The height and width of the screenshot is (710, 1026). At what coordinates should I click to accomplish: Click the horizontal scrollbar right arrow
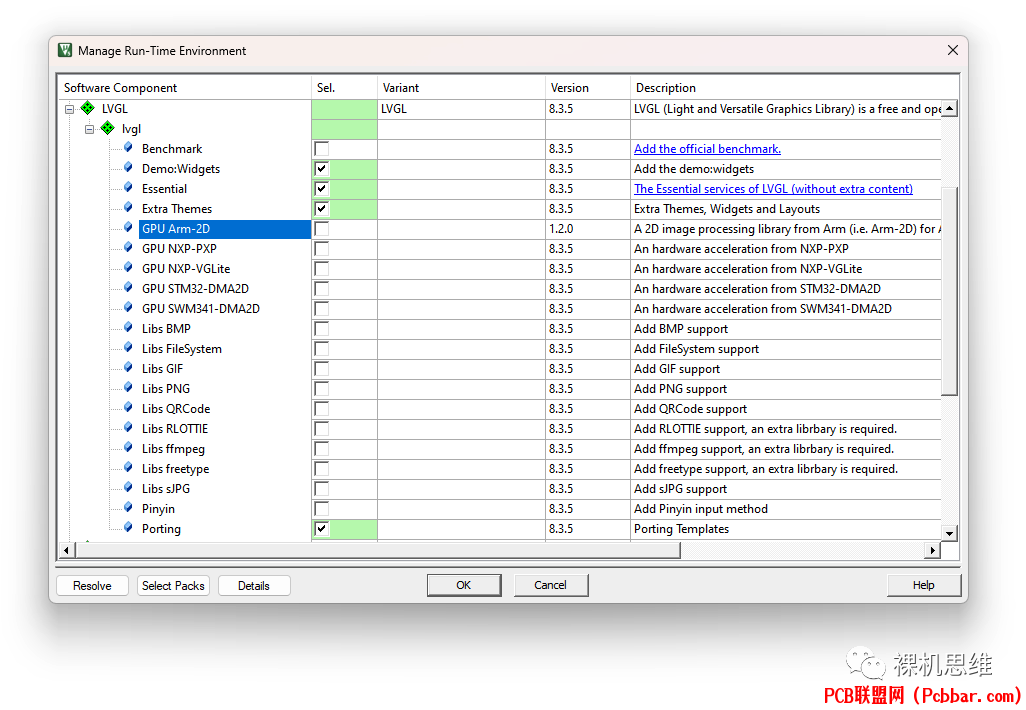click(932, 550)
